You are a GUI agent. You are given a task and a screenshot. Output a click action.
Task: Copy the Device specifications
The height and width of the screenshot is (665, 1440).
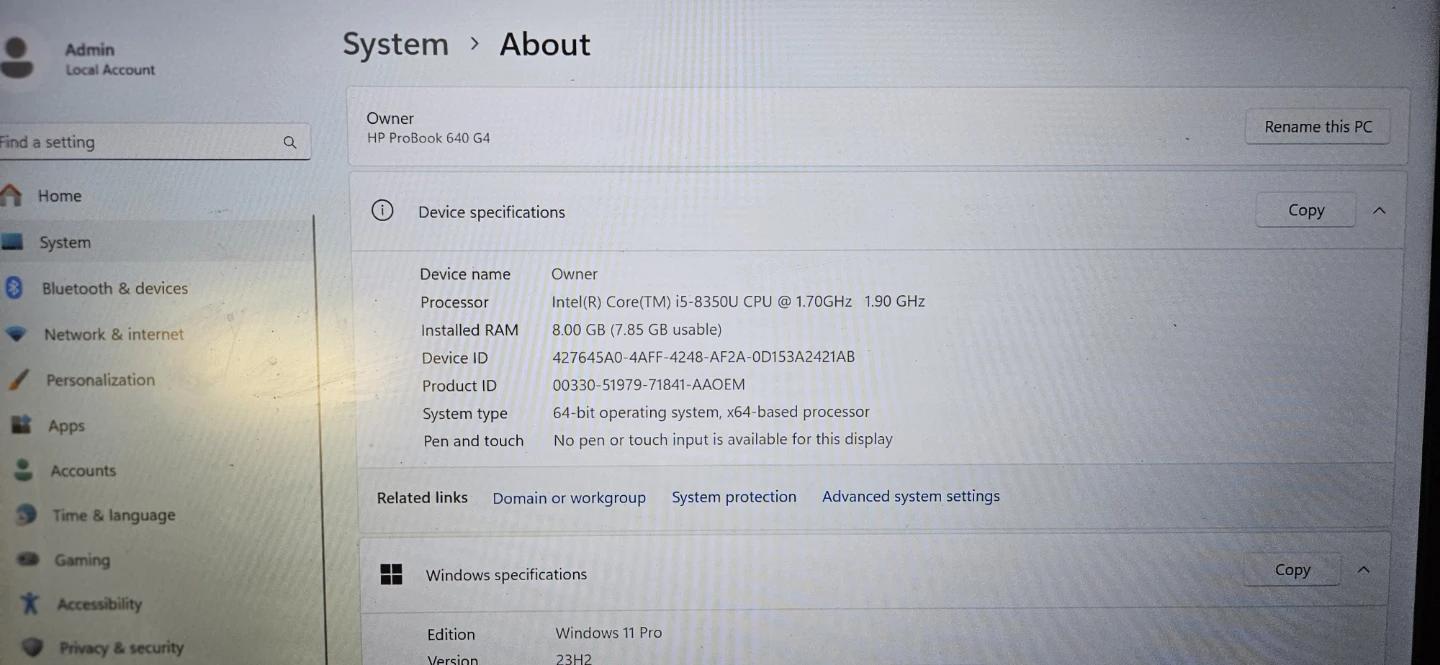(x=1306, y=210)
